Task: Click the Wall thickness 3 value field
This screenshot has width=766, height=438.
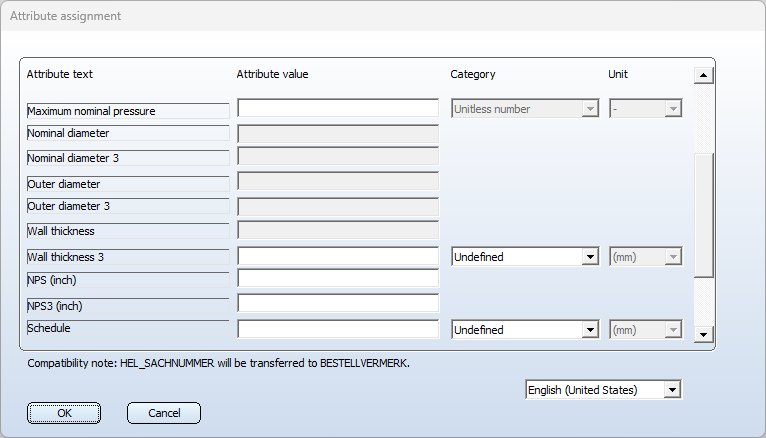Action: [338, 256]
